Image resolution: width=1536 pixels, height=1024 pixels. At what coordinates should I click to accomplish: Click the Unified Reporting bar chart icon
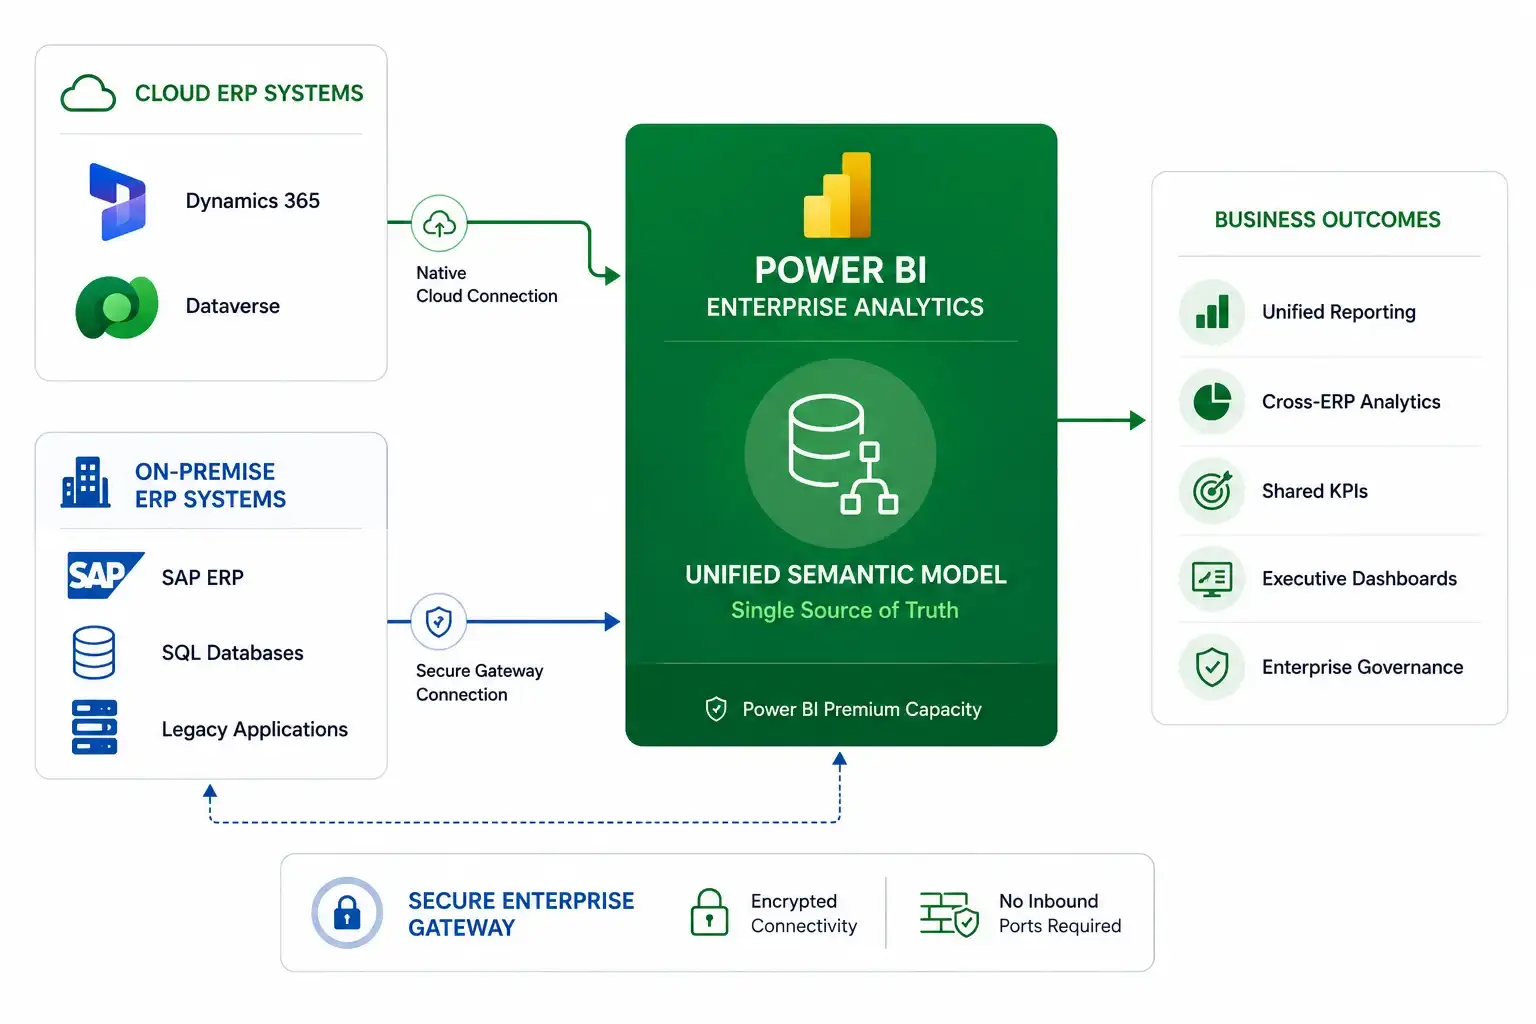[x=1212, y=312]
